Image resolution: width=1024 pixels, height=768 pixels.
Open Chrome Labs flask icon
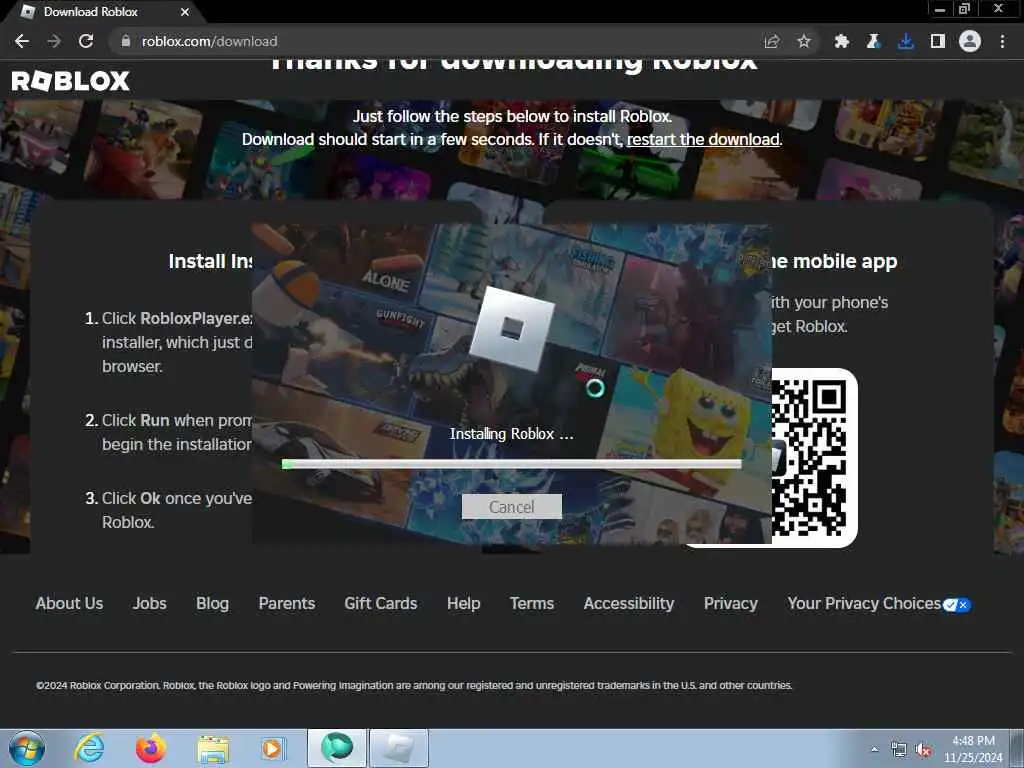[873, 41]
